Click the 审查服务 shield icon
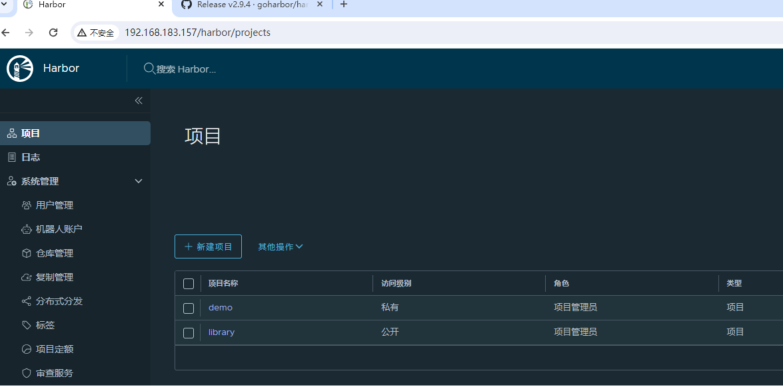The image size is (783, 386). click(x=26, y=373)
